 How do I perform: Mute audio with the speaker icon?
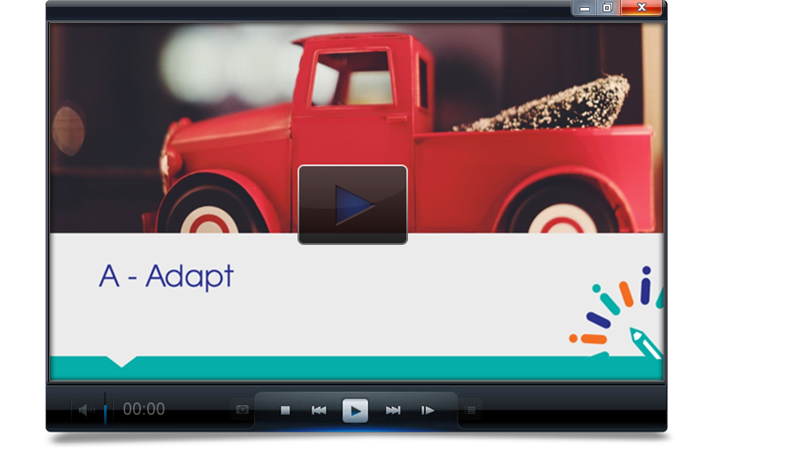(x=87, y=409)
